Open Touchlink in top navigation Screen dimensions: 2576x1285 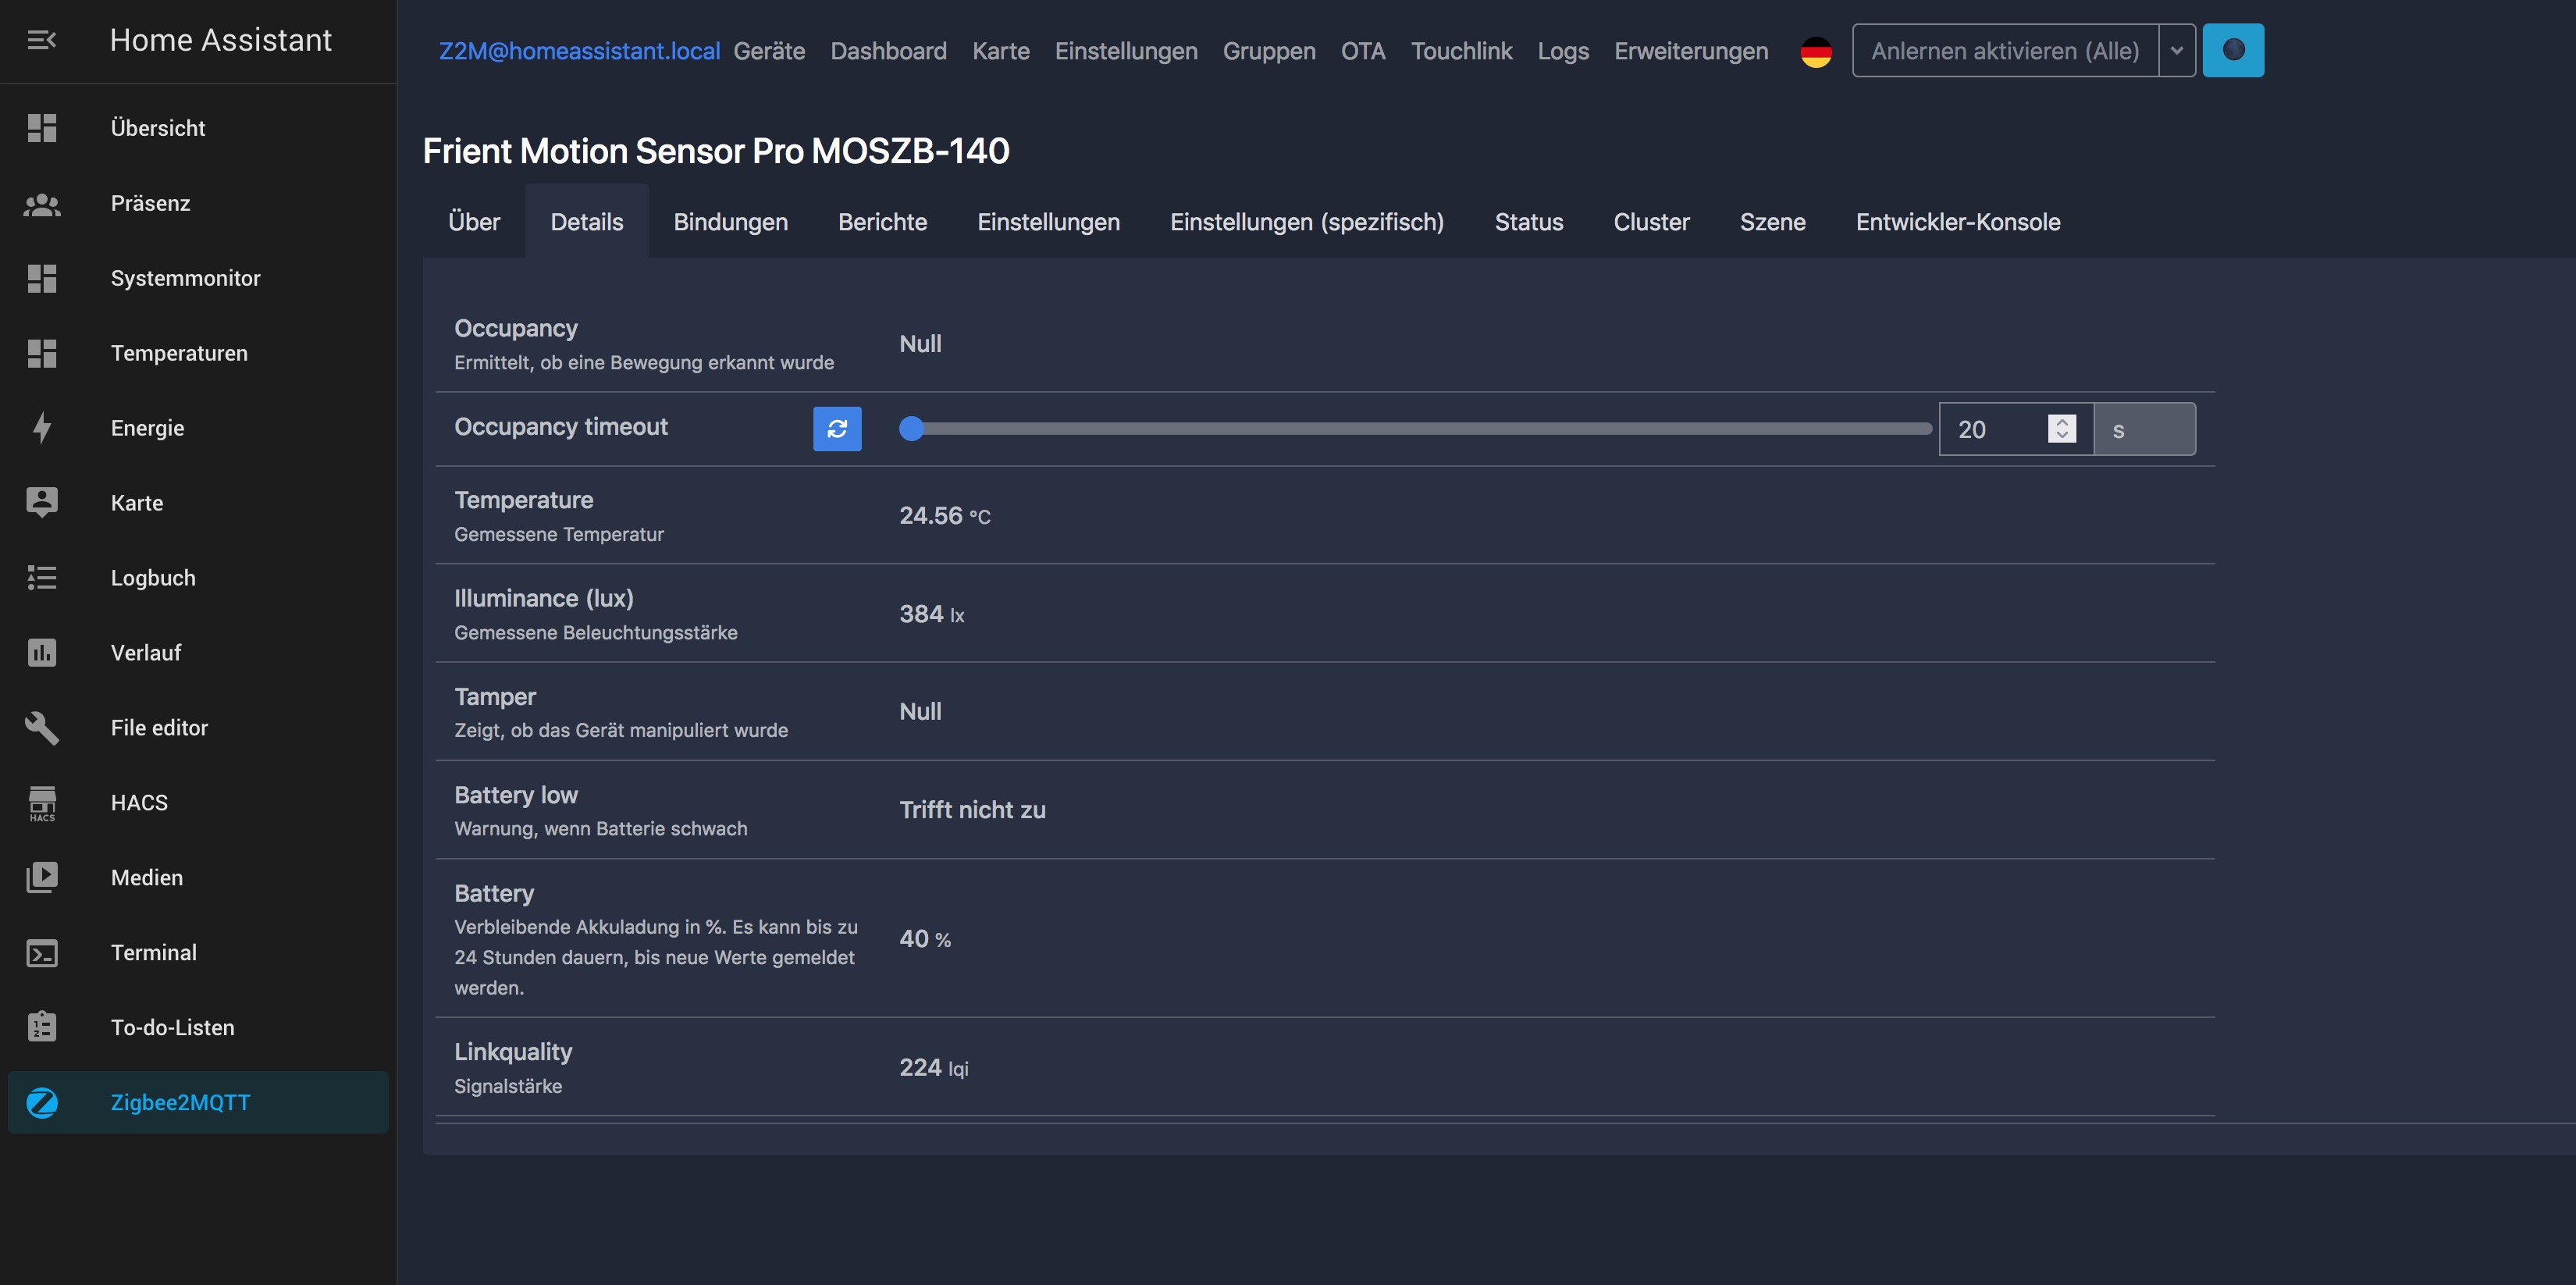click(1460, 51)
